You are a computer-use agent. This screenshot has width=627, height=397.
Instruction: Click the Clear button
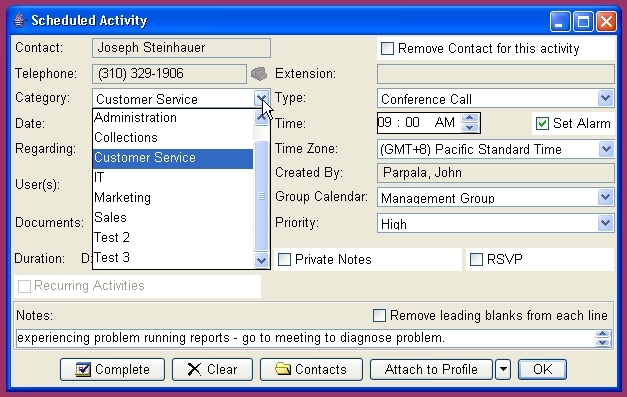tap(212, 369)
